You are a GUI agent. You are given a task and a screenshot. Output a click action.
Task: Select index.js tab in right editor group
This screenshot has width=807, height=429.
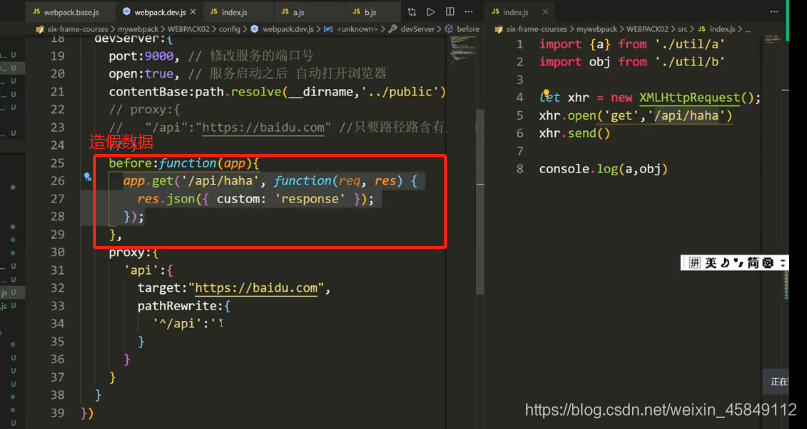pyautogui.click(x=520, y=12)
